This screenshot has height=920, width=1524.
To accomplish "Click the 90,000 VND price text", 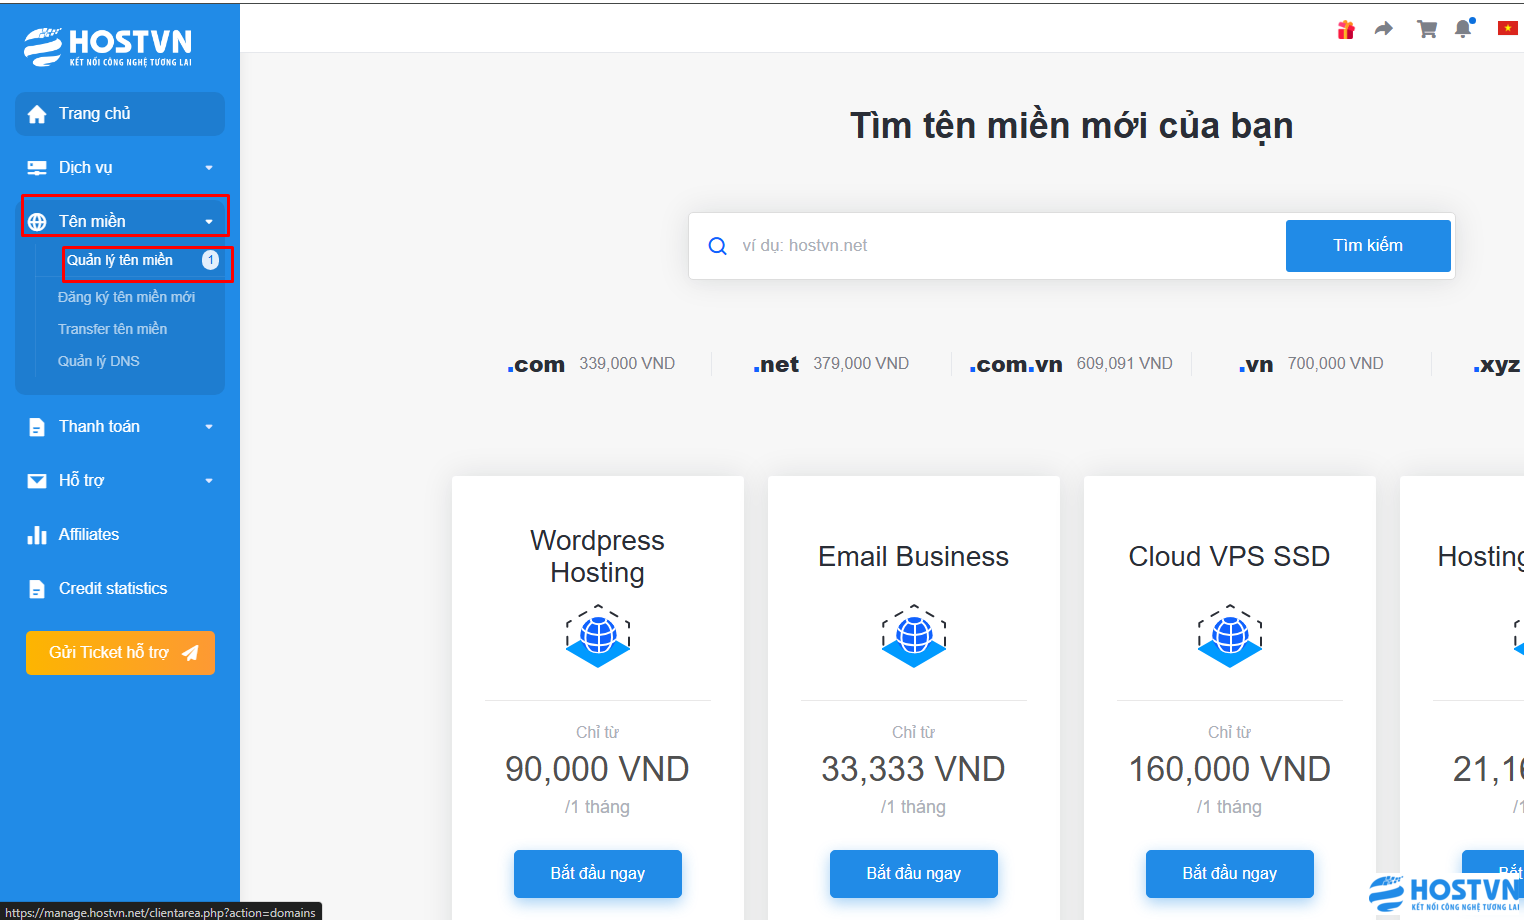I will 598,769.
